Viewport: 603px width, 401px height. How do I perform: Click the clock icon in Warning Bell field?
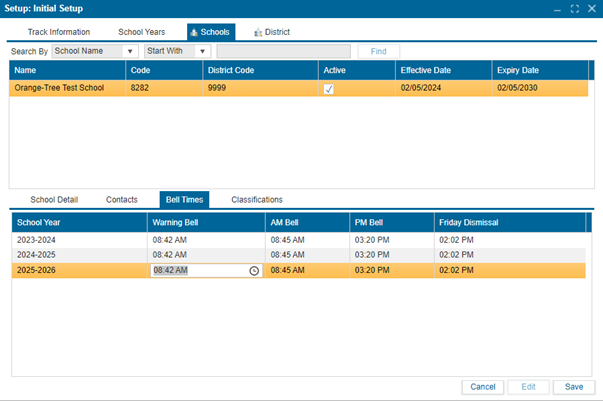click(x=254, y=270)
